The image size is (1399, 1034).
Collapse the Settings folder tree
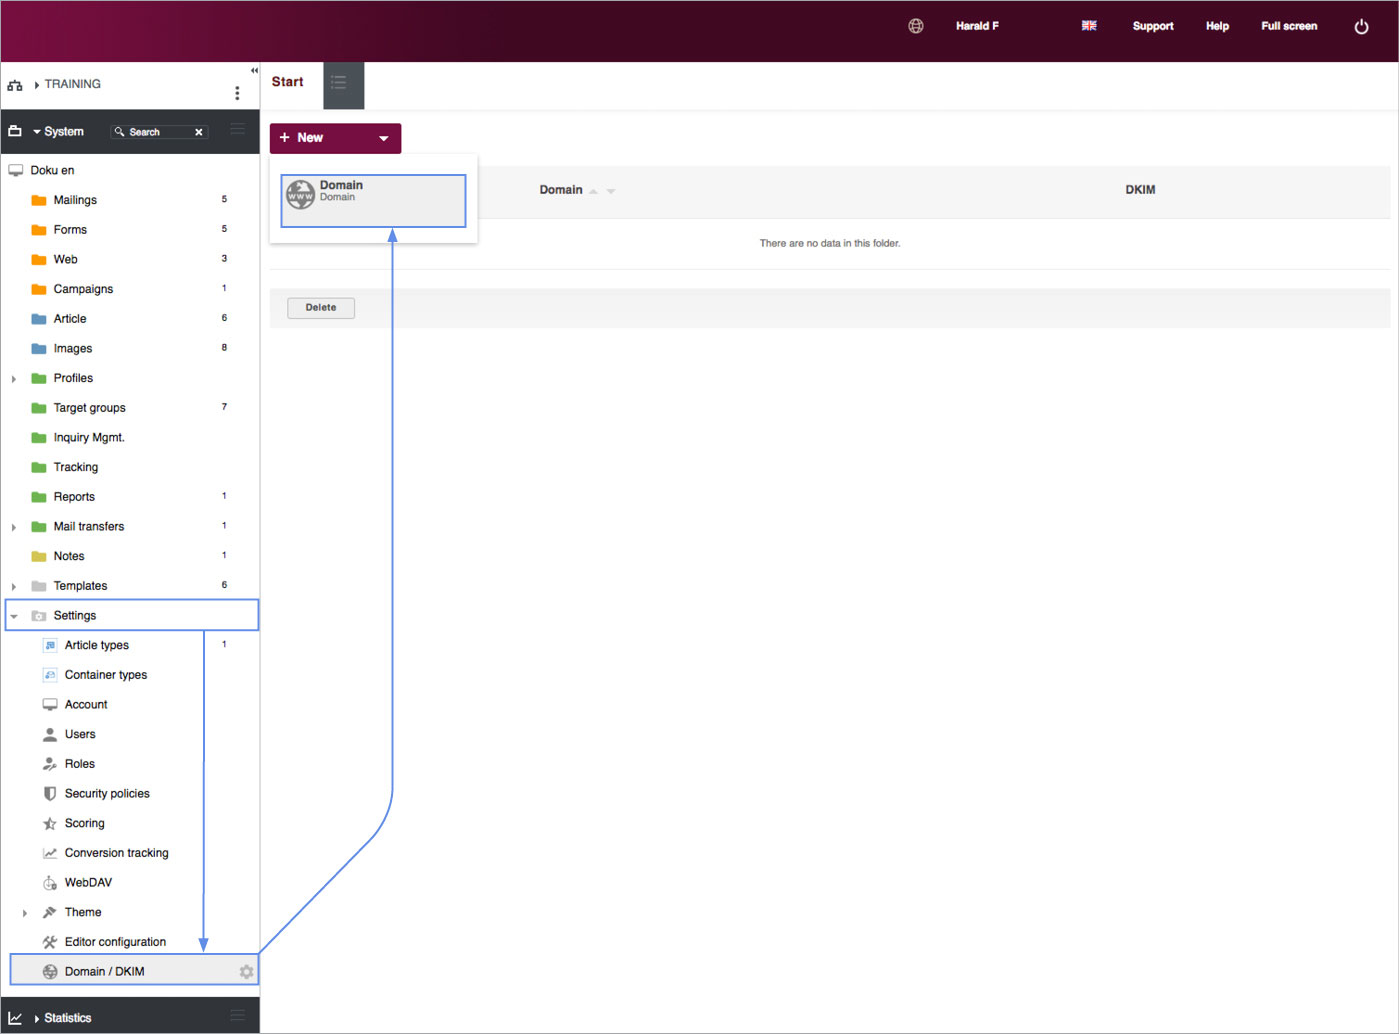(x=14, y=616)
